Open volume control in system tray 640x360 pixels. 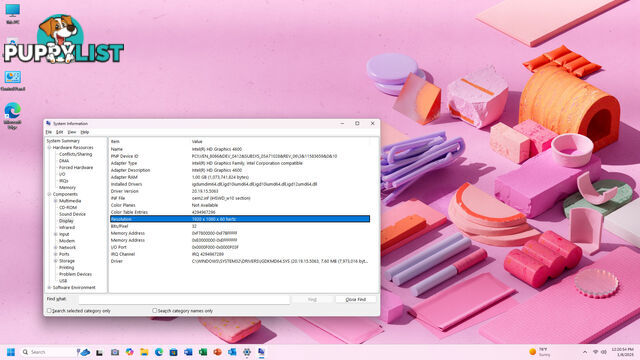point(604,352)
